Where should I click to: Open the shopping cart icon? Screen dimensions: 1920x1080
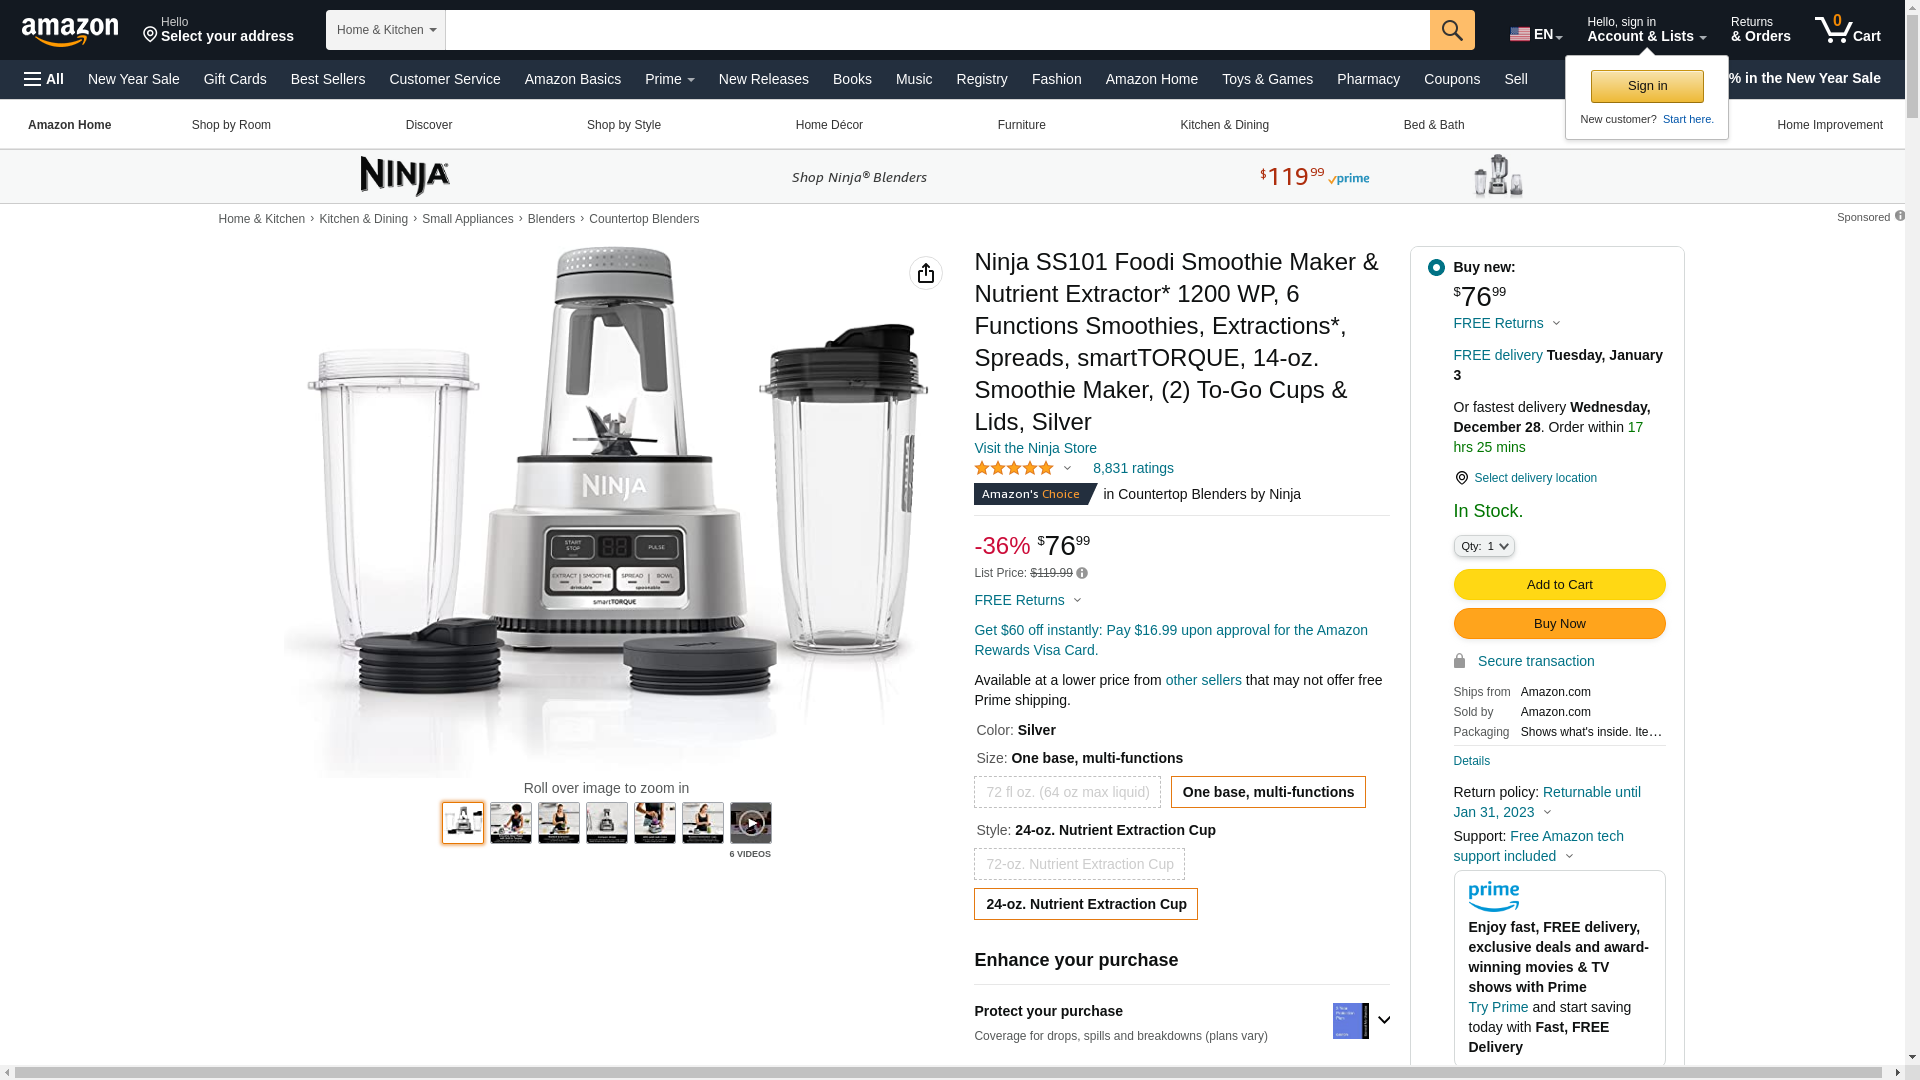coord(1847,29)
